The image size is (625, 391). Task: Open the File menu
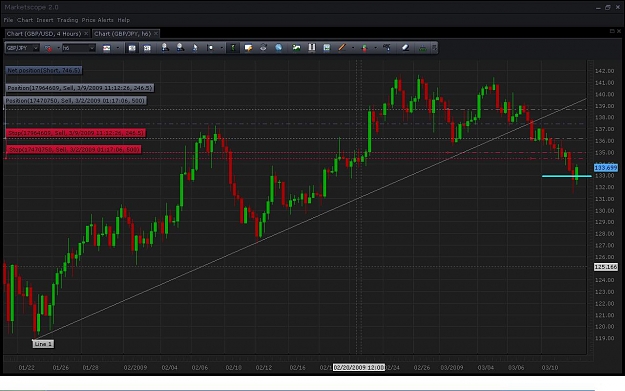8,20
